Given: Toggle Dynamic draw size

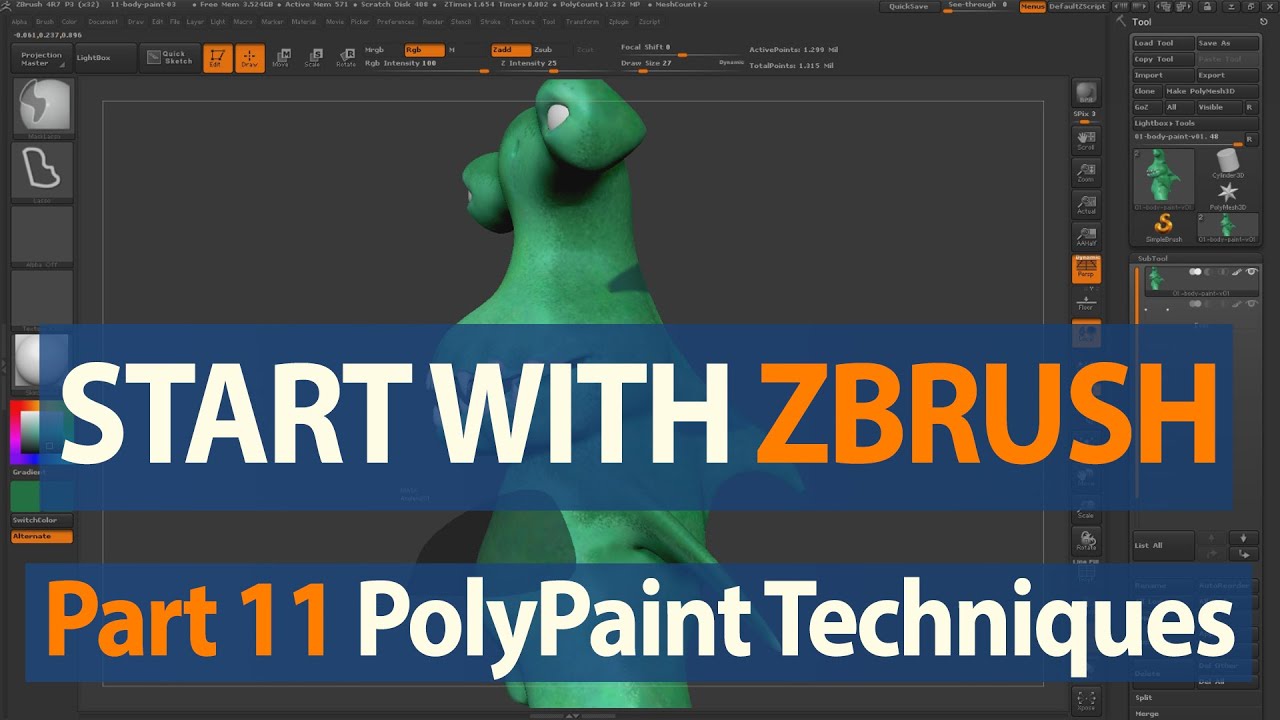Looking at the screenshot, I should 731,63.
